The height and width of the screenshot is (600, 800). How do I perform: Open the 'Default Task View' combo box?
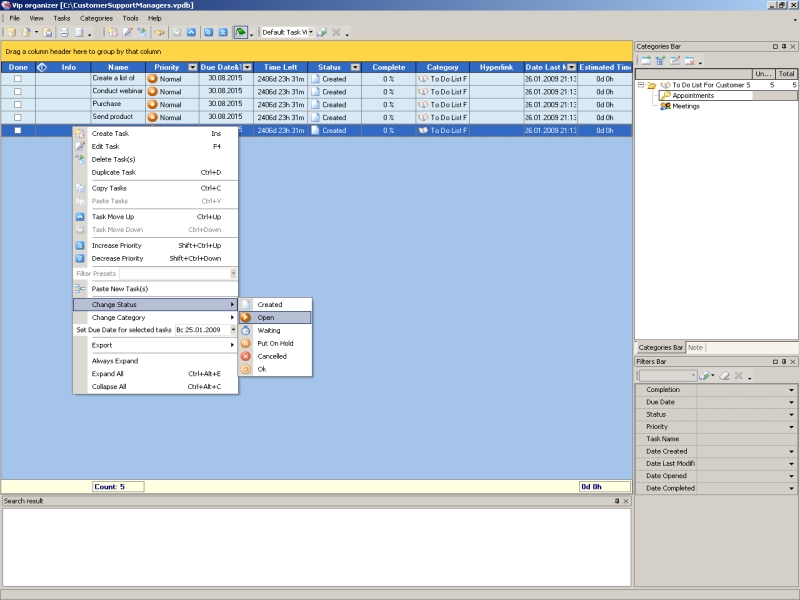coord(311,32)
